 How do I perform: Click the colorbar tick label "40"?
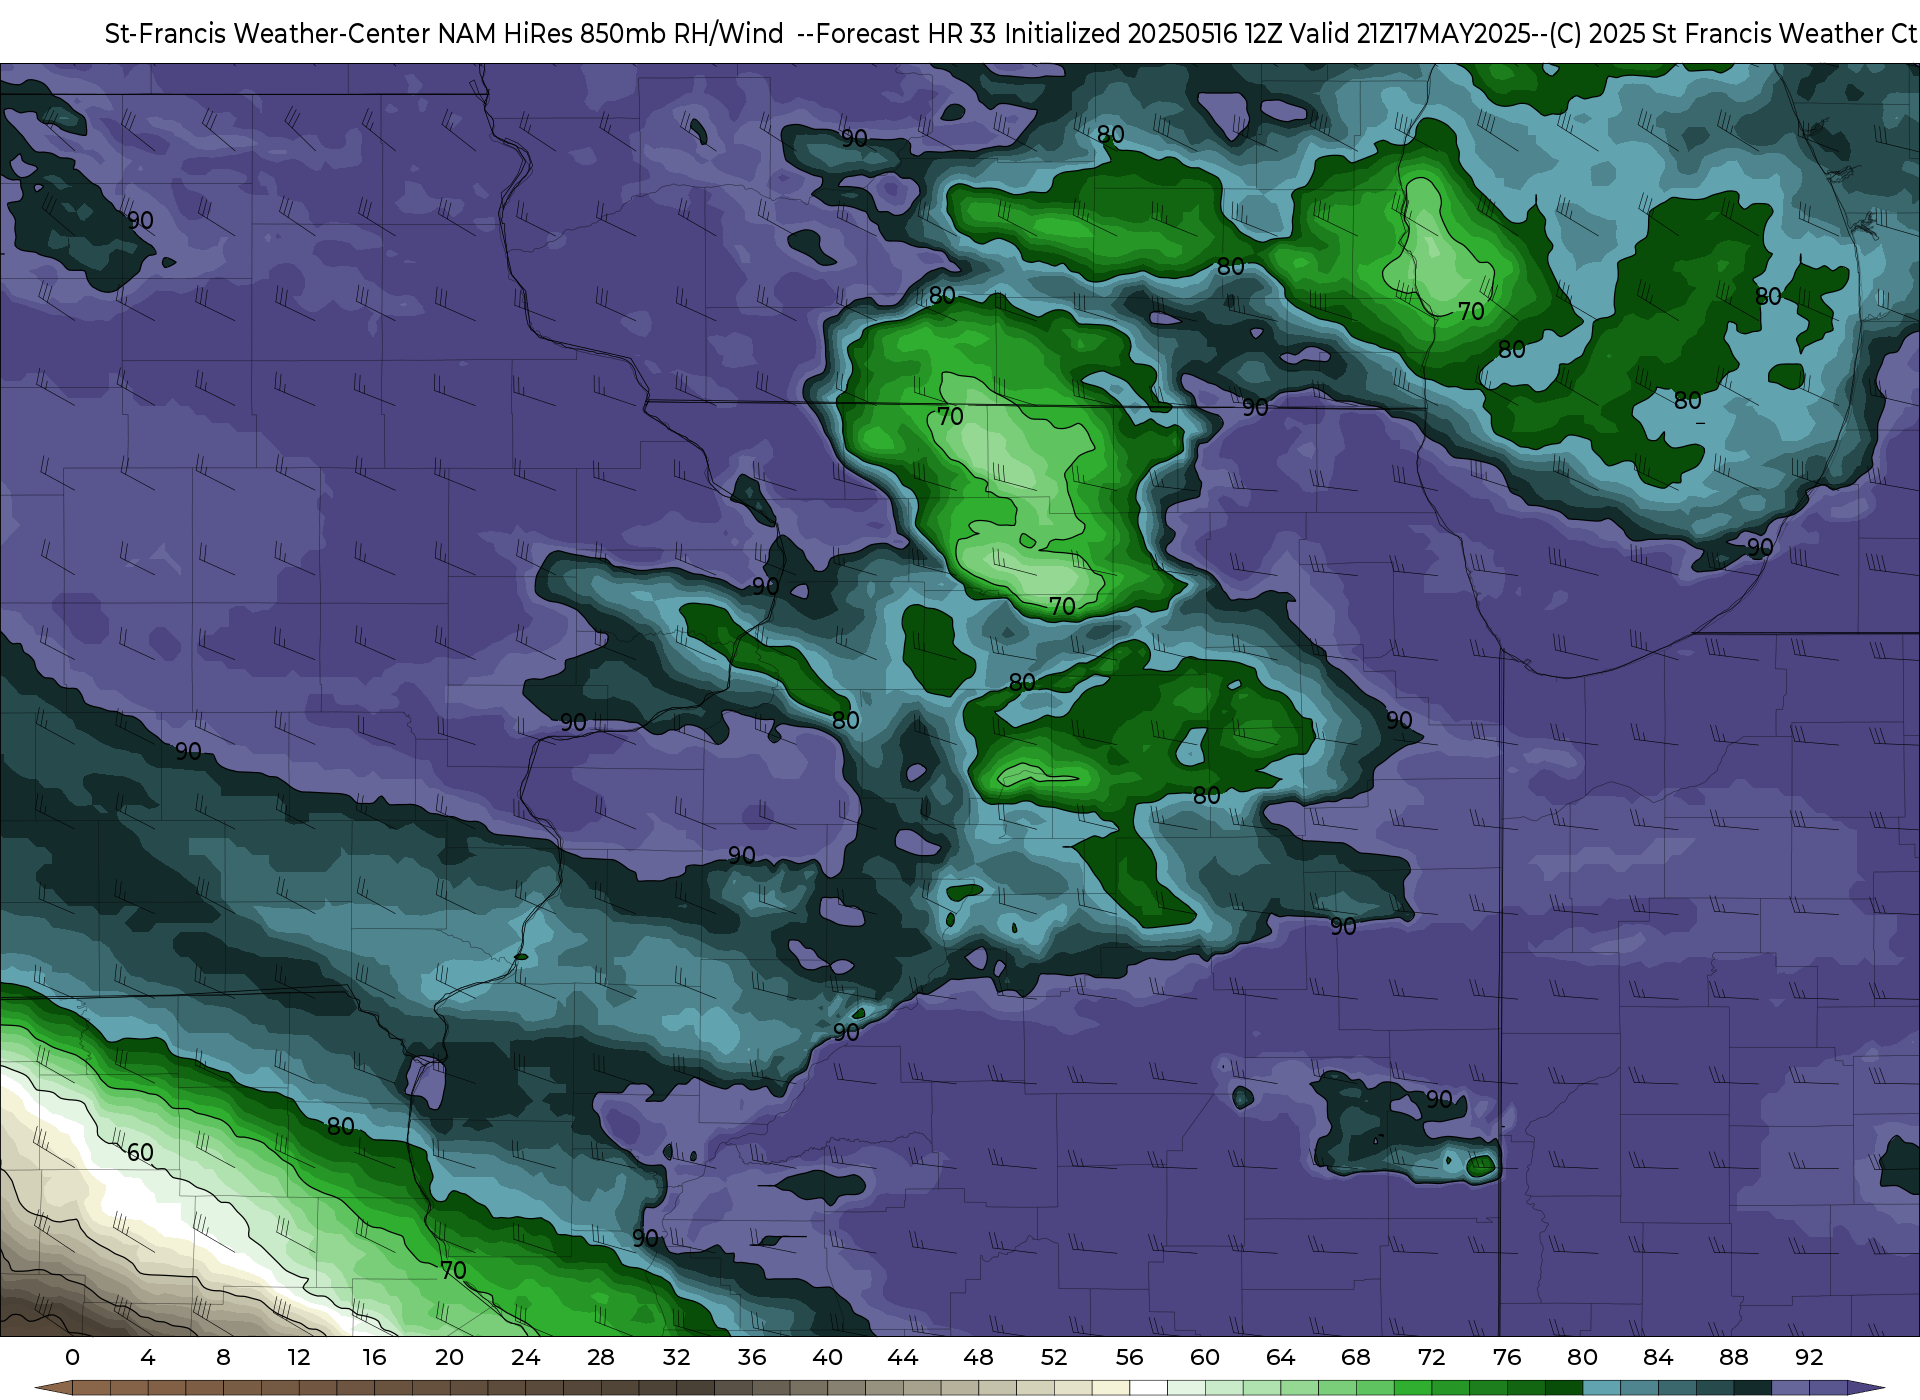[827, 1358]
